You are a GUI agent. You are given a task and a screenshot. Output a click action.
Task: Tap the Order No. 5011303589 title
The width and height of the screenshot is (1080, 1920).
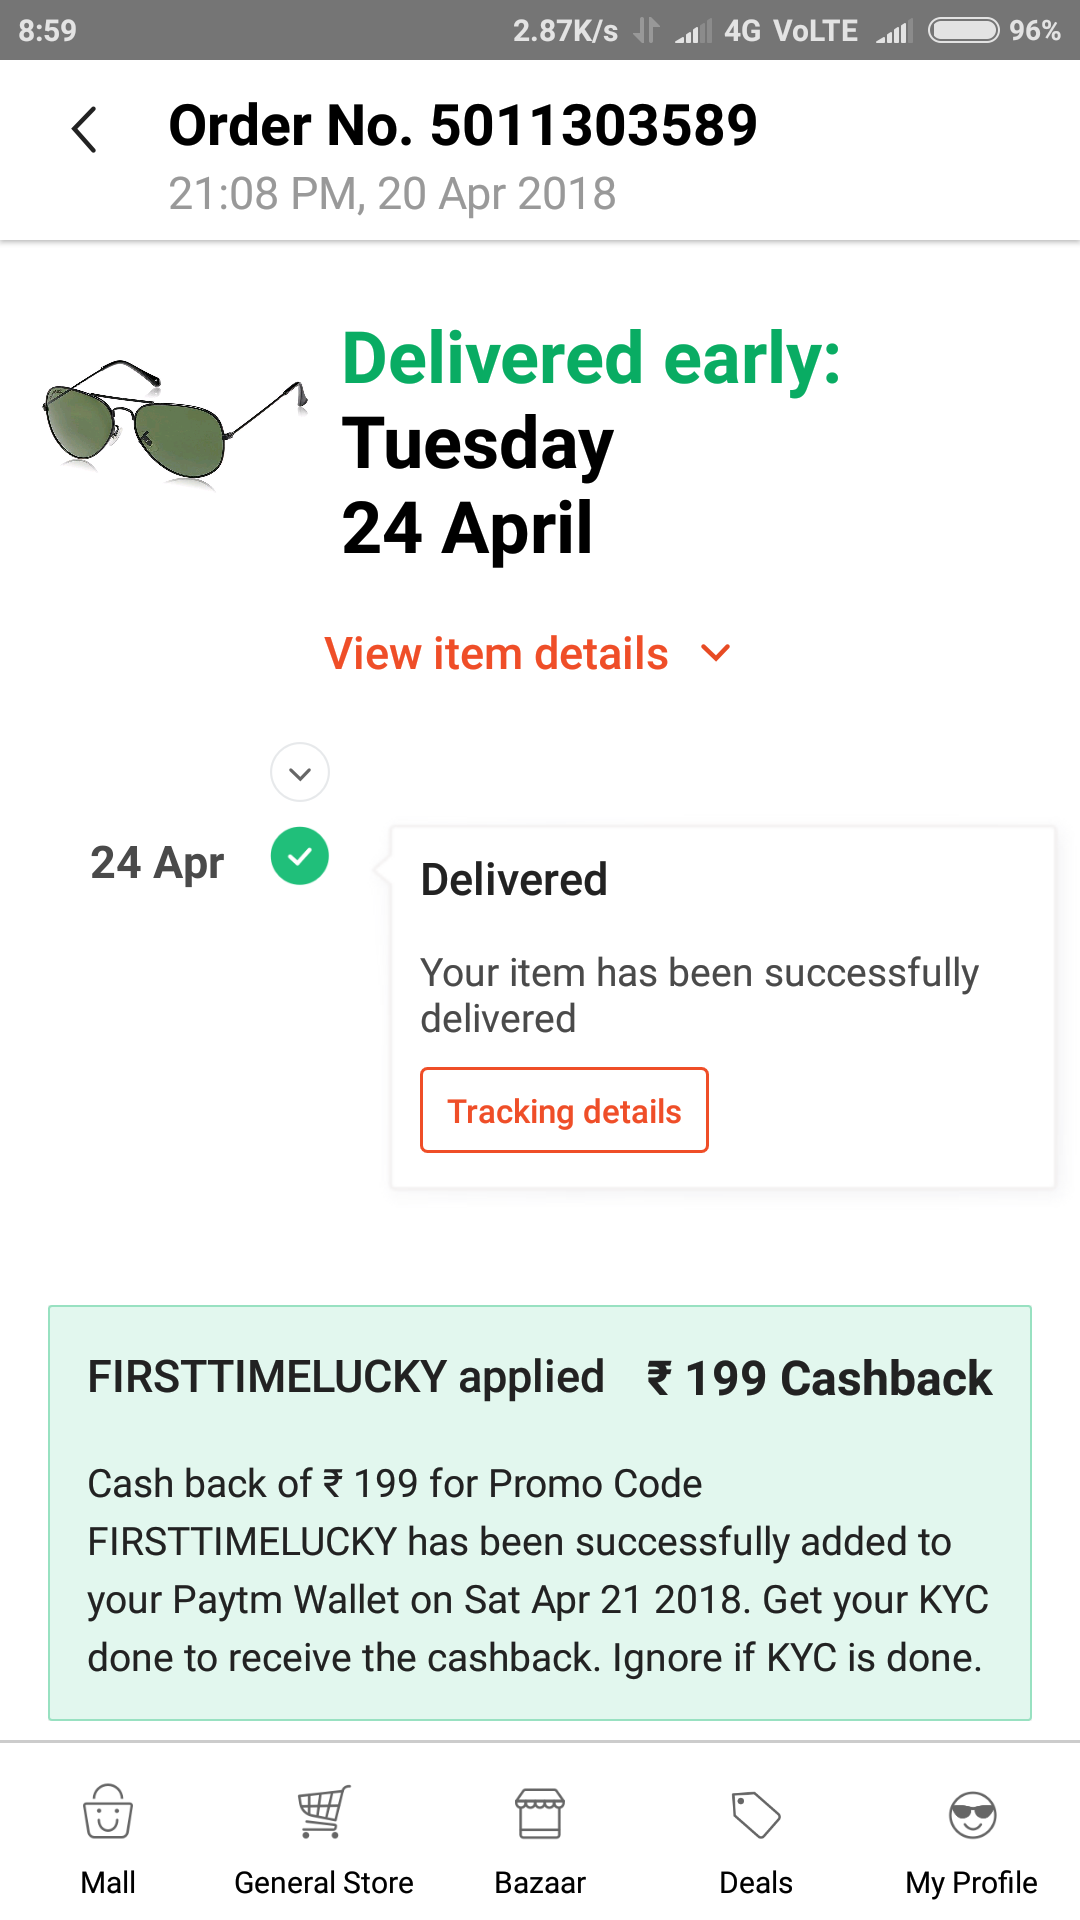click(463, 126)
